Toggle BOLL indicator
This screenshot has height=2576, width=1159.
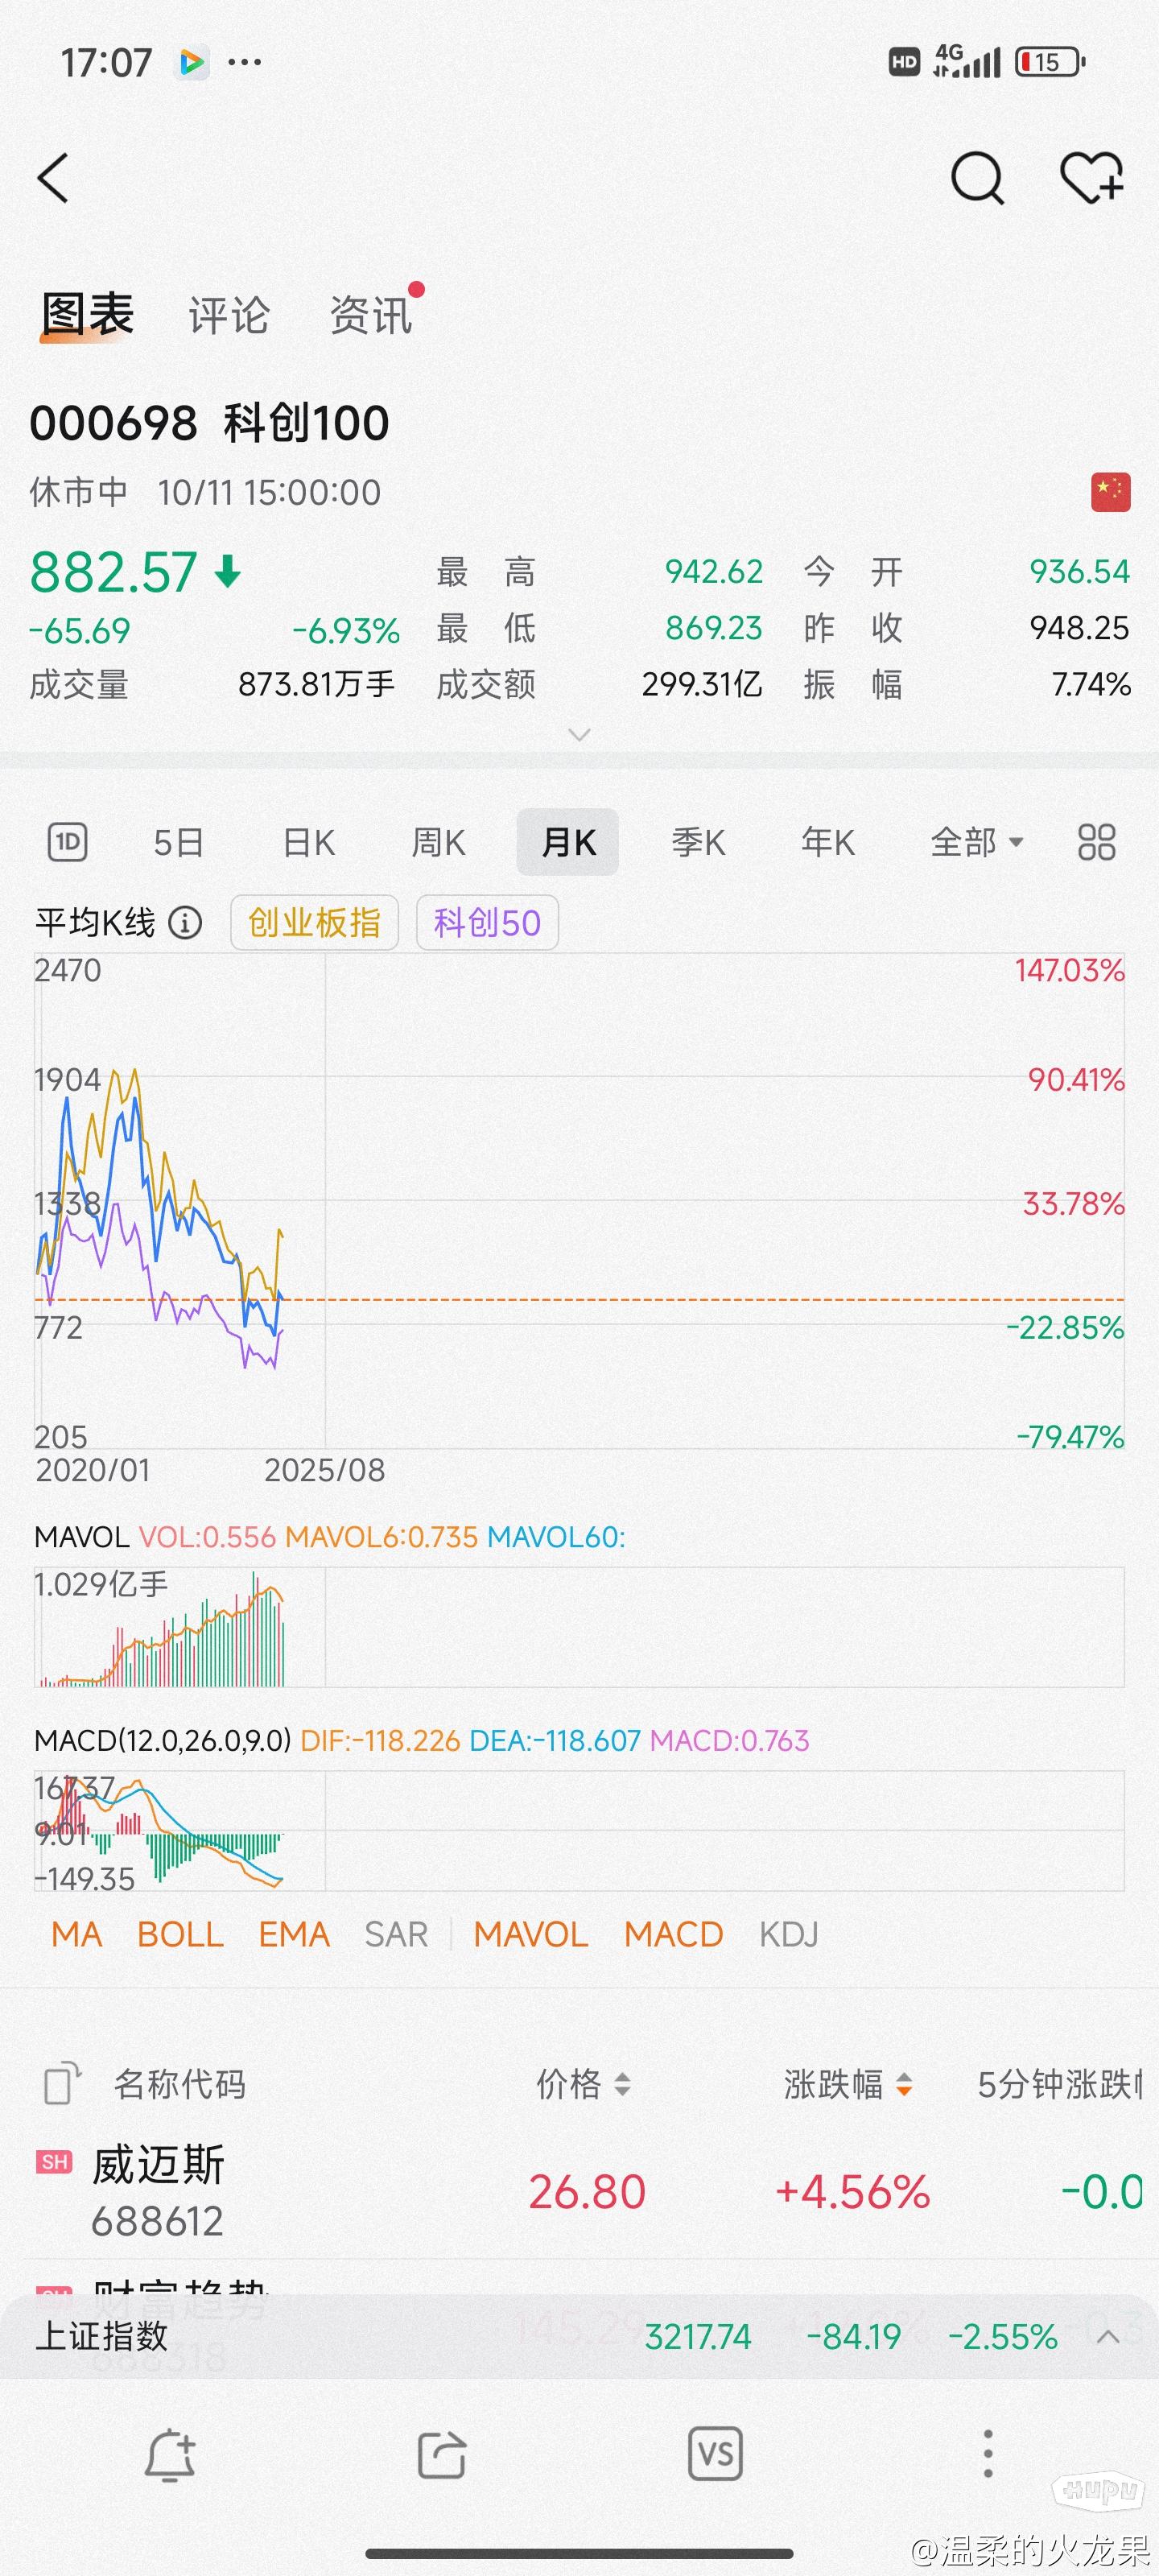180,1934
